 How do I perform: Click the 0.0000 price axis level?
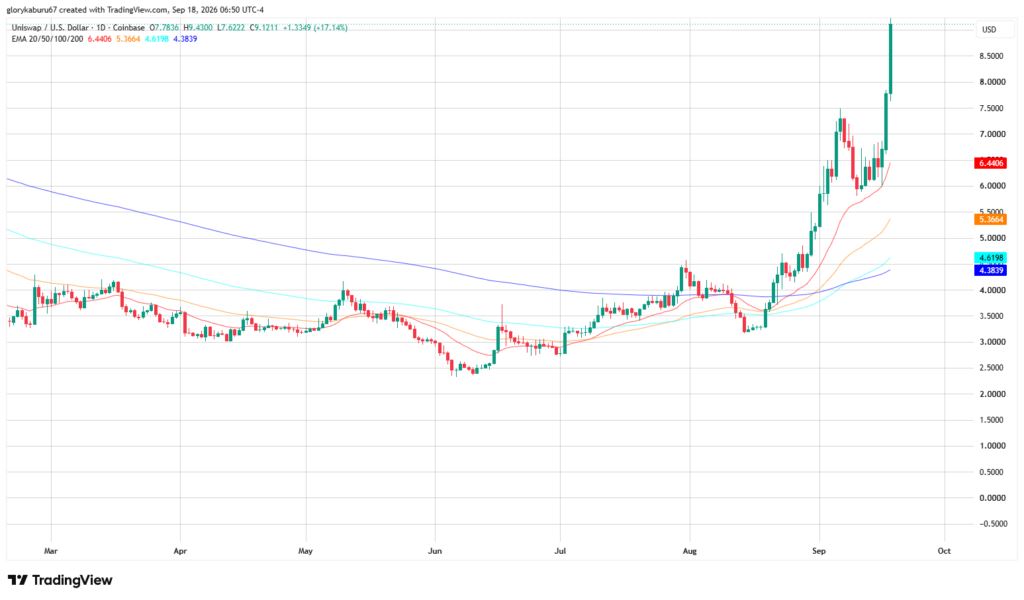click(x=992, y=498)
